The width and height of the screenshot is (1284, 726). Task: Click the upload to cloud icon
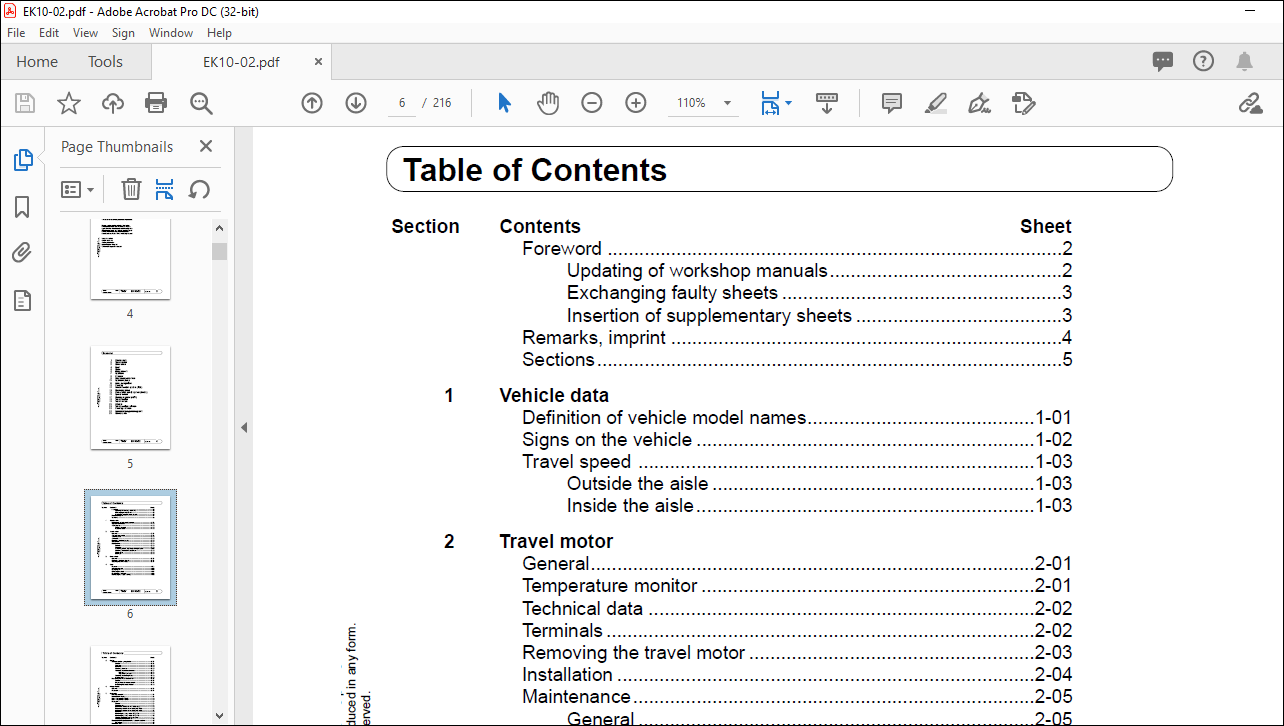coord(113,103)
